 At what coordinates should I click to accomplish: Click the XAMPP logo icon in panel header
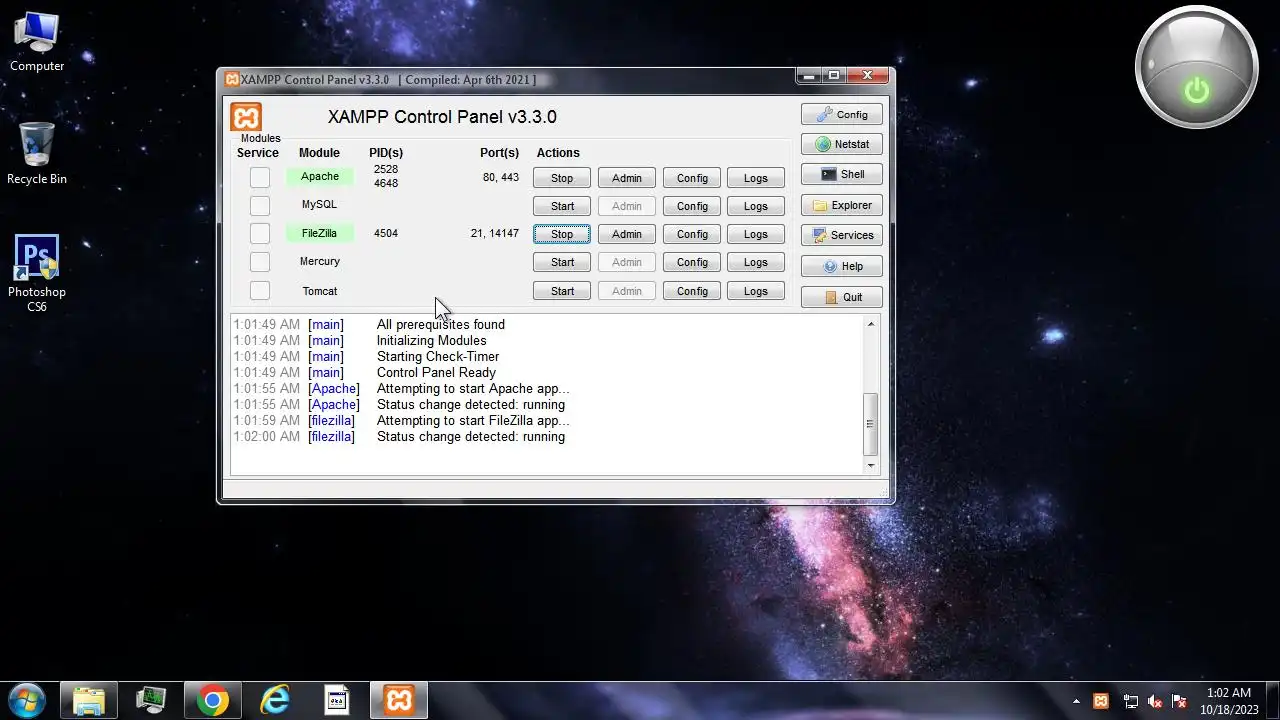click(246, 117)
